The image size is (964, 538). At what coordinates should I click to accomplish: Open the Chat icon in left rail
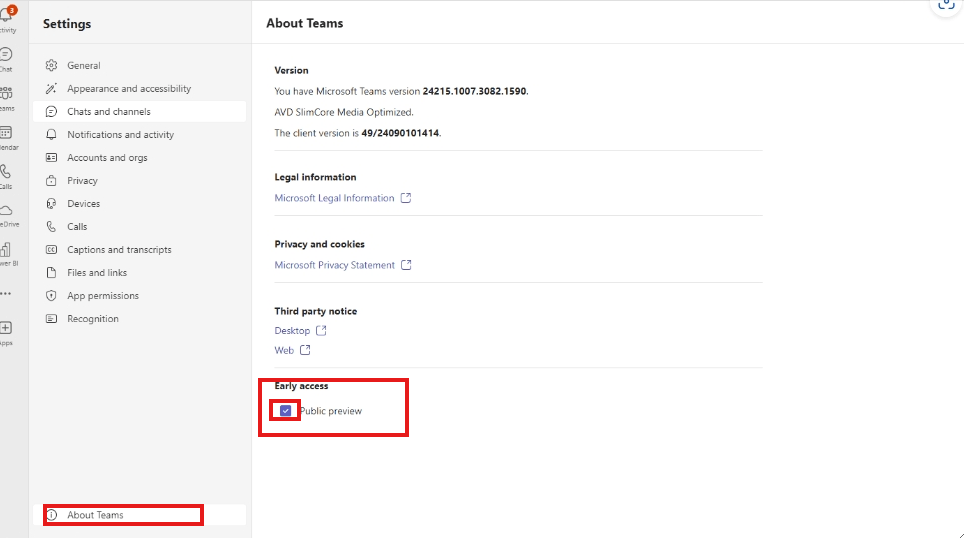6,55
